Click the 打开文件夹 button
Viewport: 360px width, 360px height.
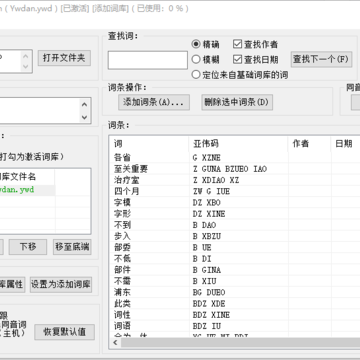click(x=64, y=58)
